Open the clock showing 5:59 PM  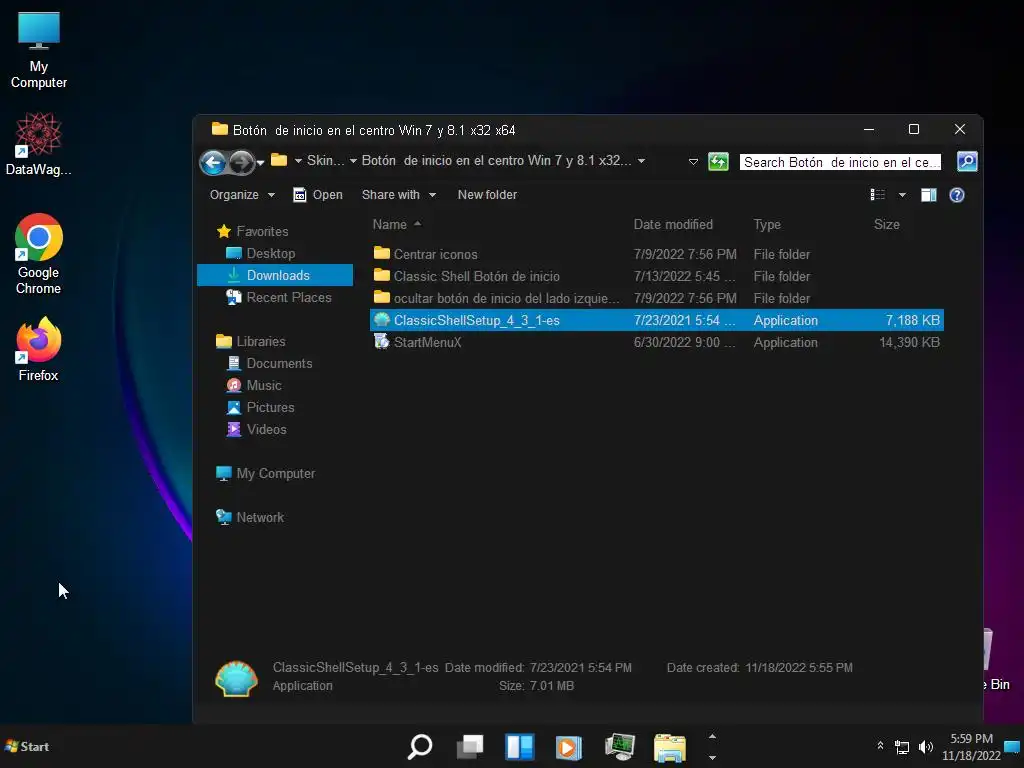pos(971,746)
